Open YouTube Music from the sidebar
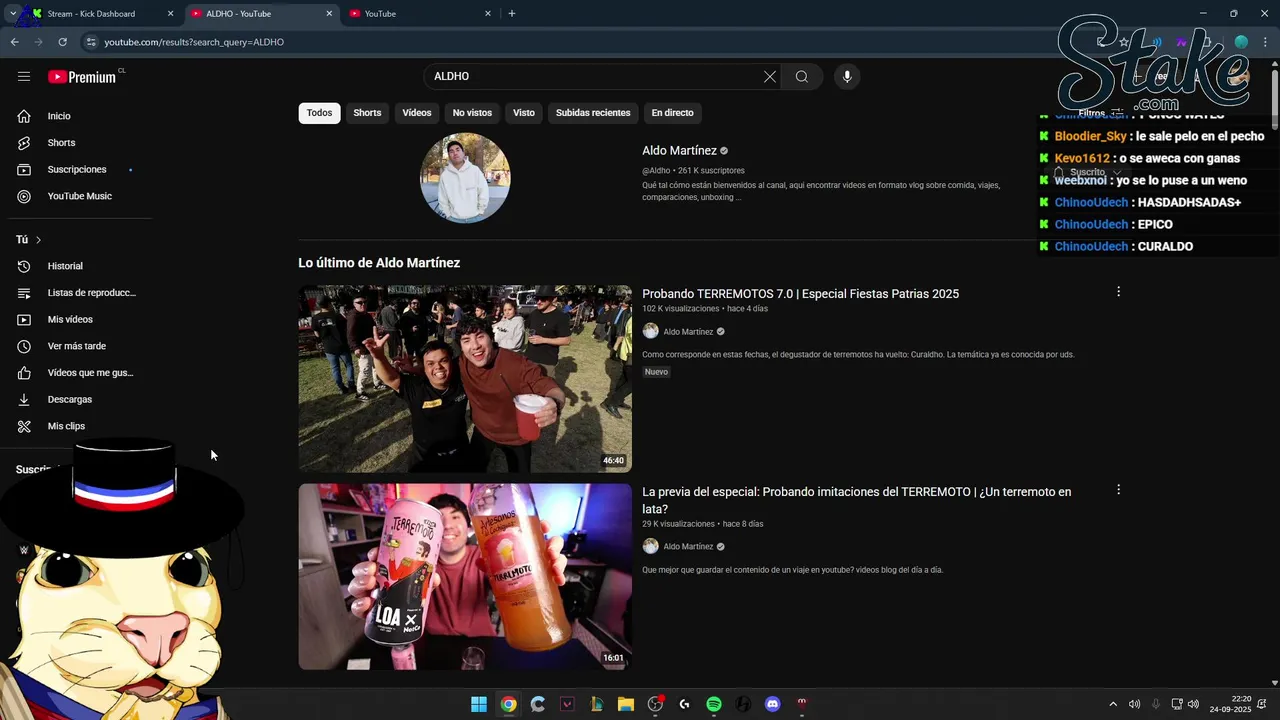1280x720 pixels. [x=80, y=196]
